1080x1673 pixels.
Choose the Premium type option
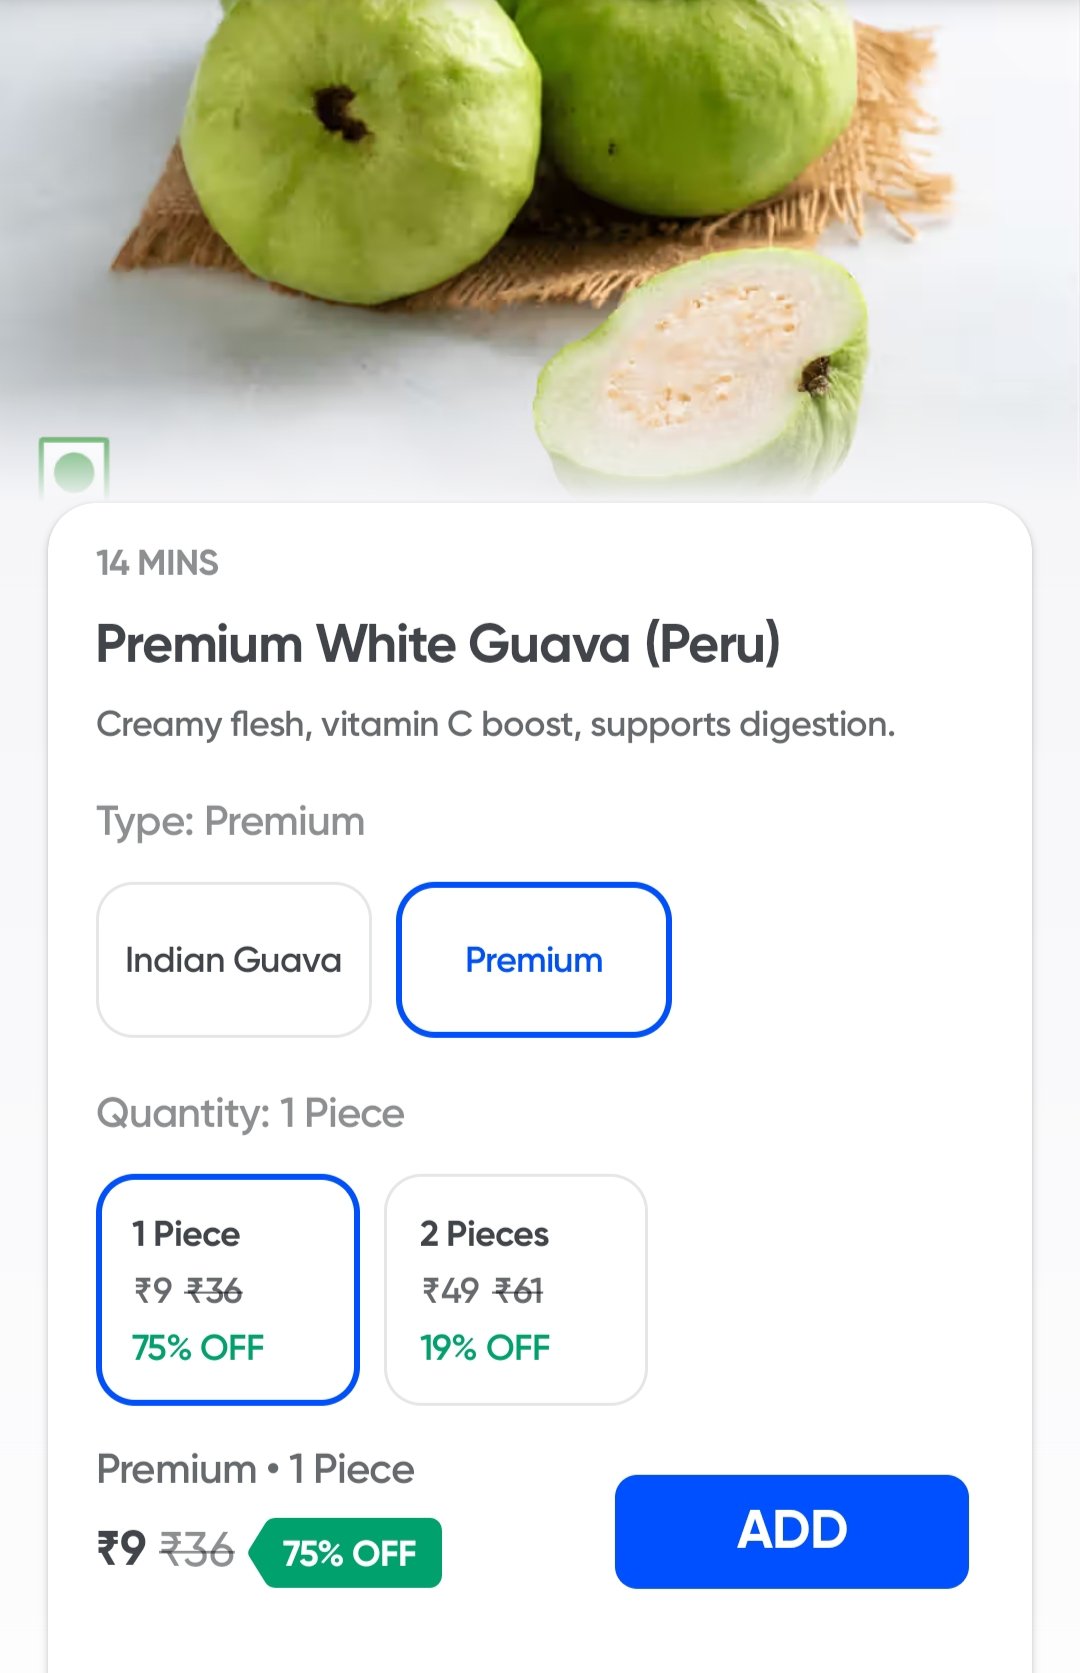tap(534, 960)
